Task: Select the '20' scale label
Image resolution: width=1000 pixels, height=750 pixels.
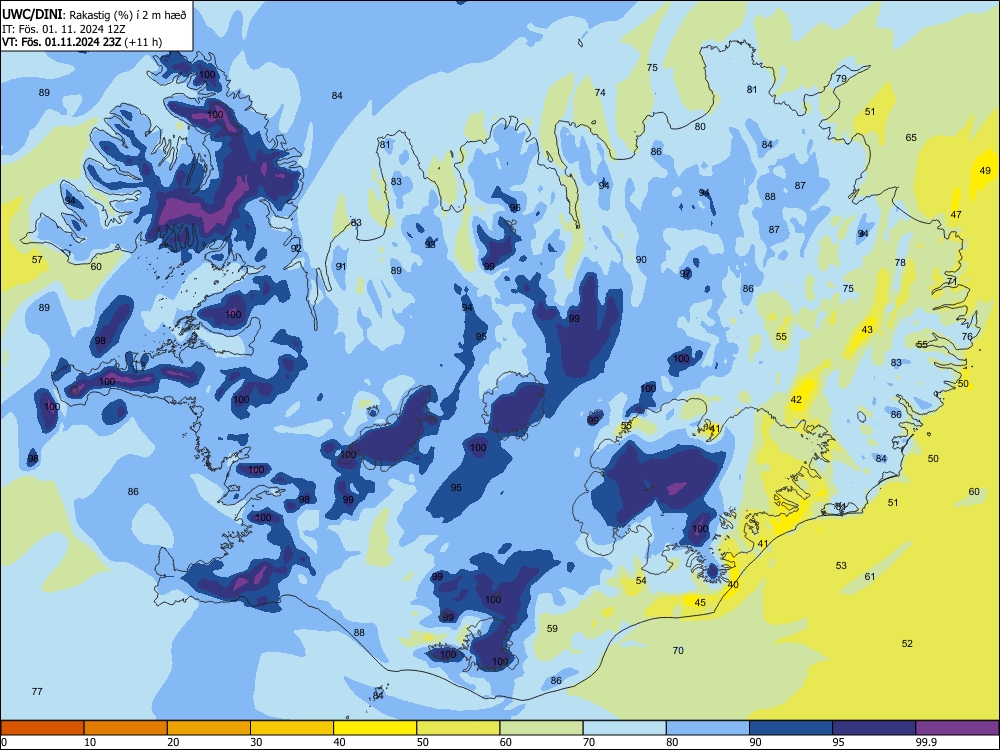Action: click(x=173, y=742)
